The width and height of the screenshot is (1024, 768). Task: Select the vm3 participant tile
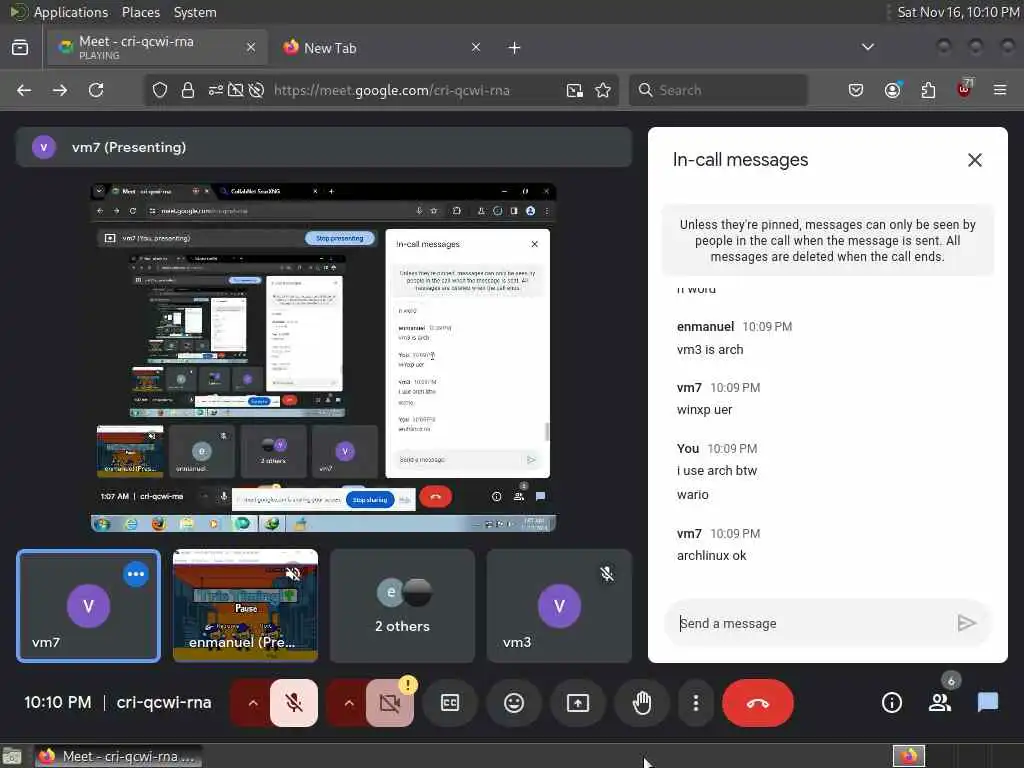coord(559,606)
